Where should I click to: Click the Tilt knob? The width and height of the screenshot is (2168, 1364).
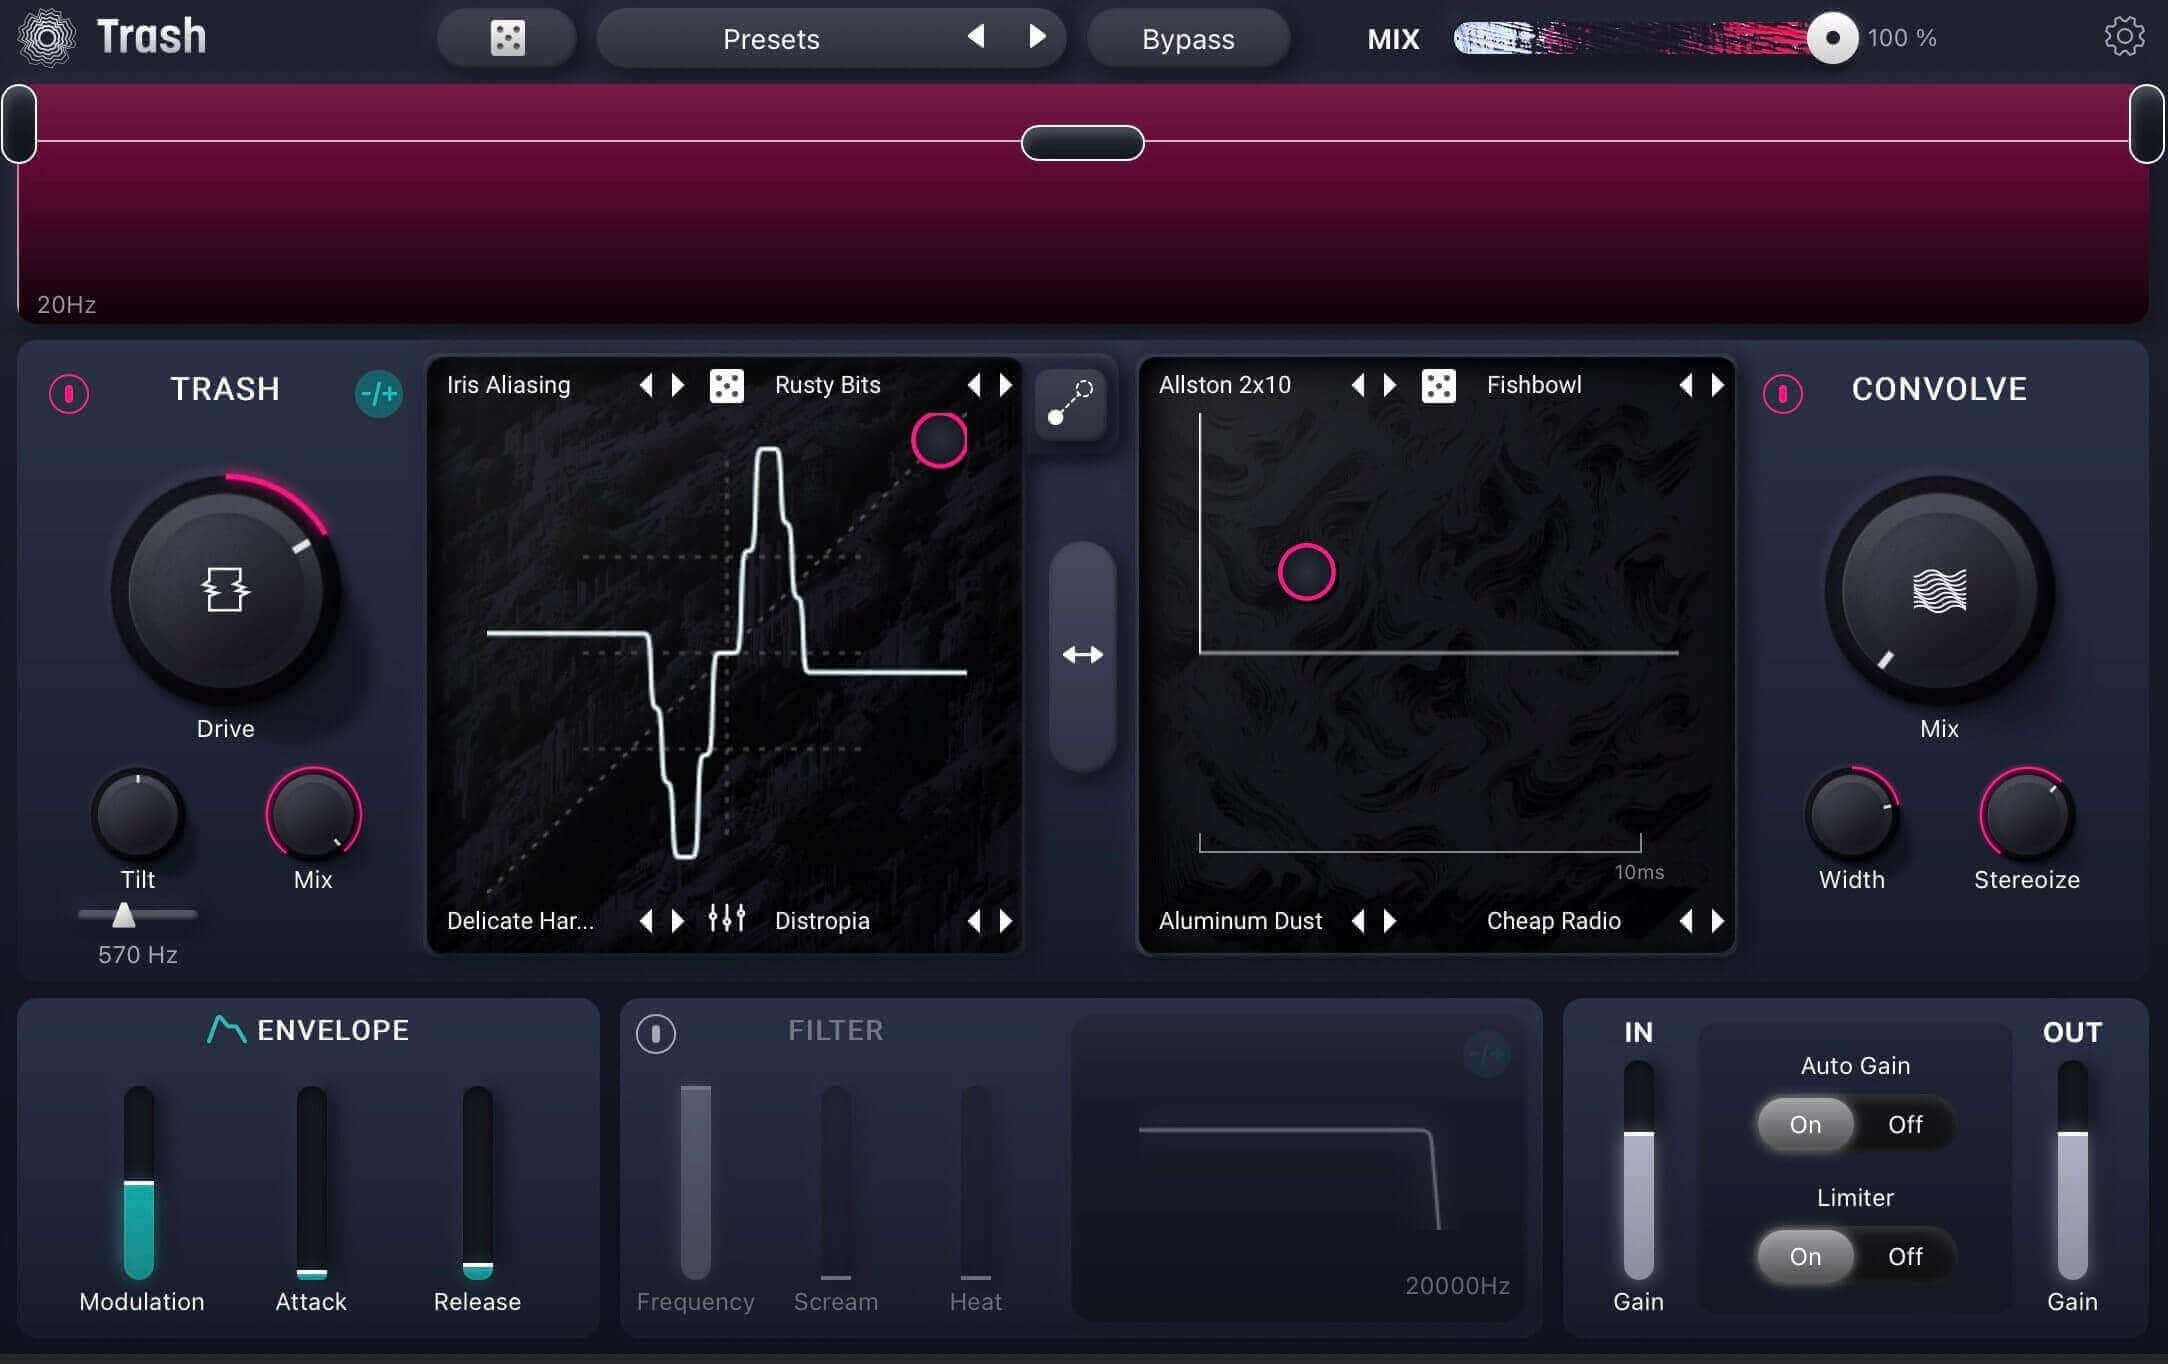tap(138, 814)
